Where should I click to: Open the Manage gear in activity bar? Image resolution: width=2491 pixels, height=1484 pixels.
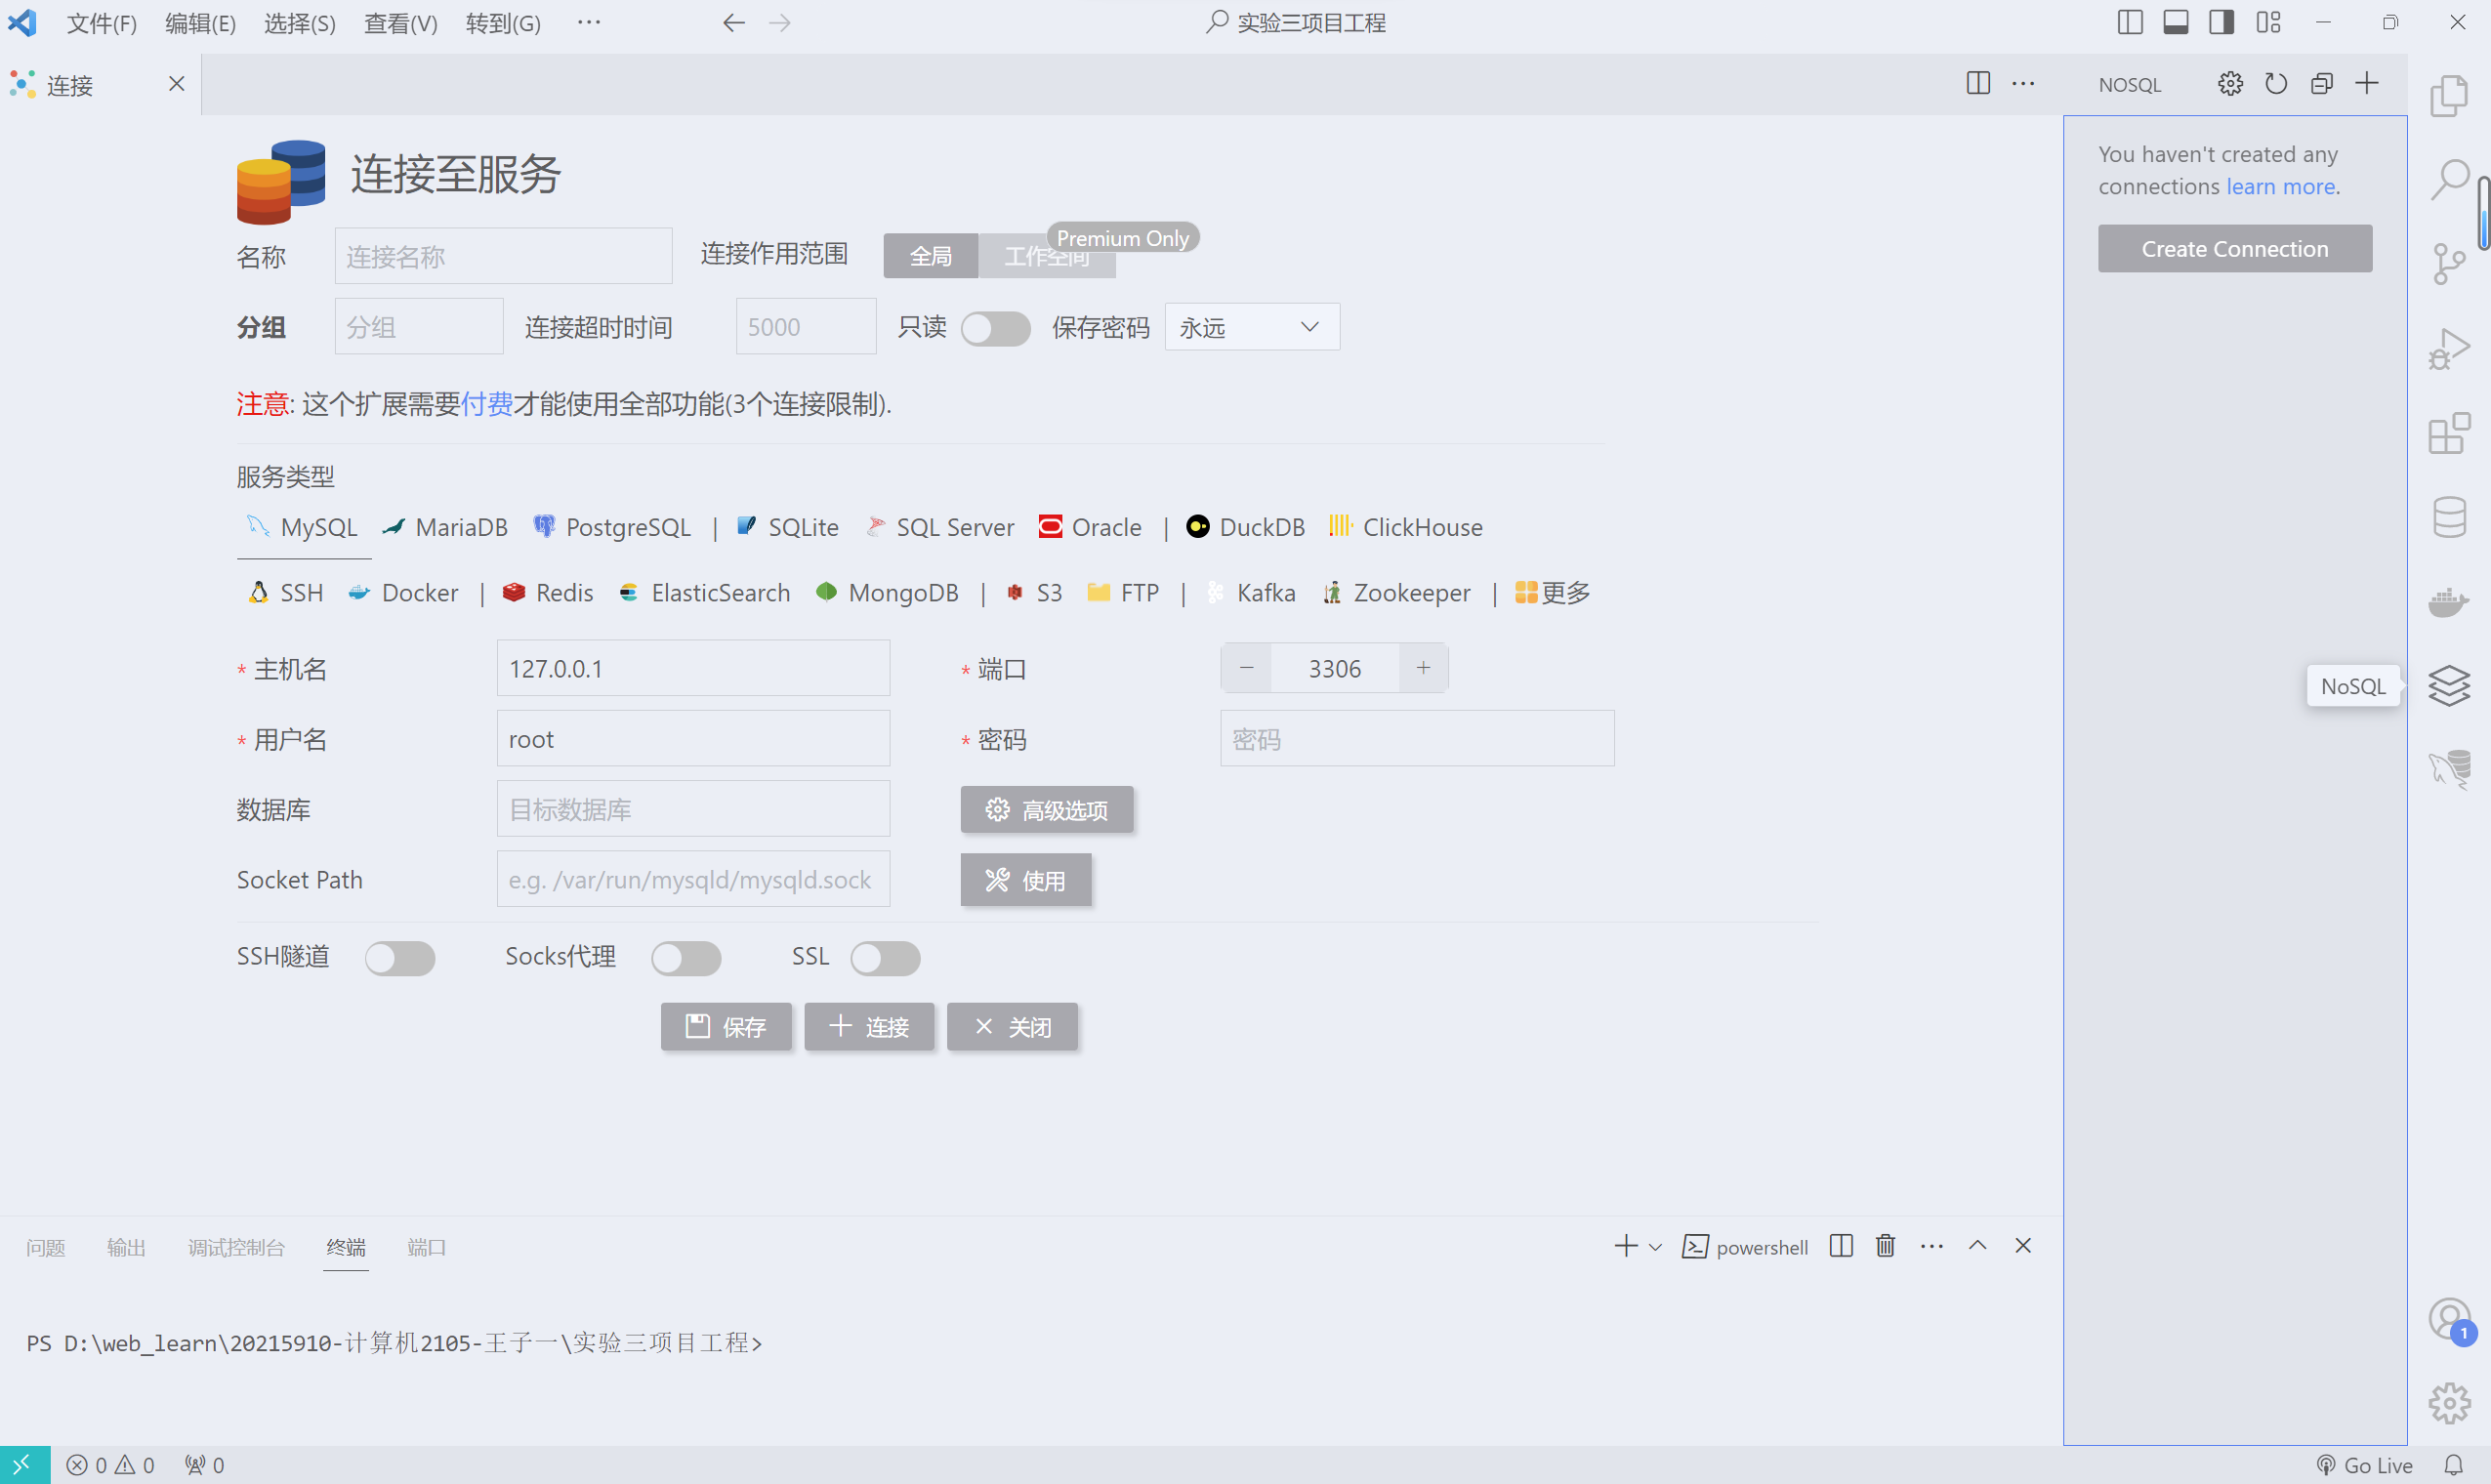tap(2449, 1404)
